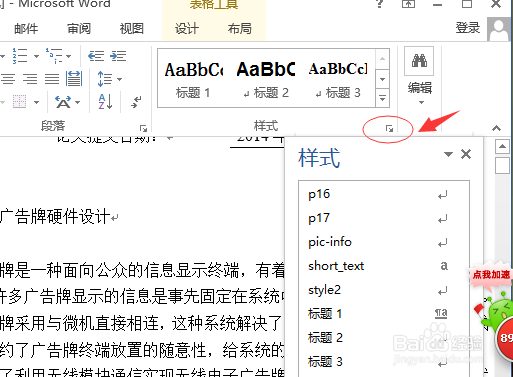Open numbered list dropdown arrow
Image resolution: width=513 pixels, height=377 pixels.
point(36,56)
